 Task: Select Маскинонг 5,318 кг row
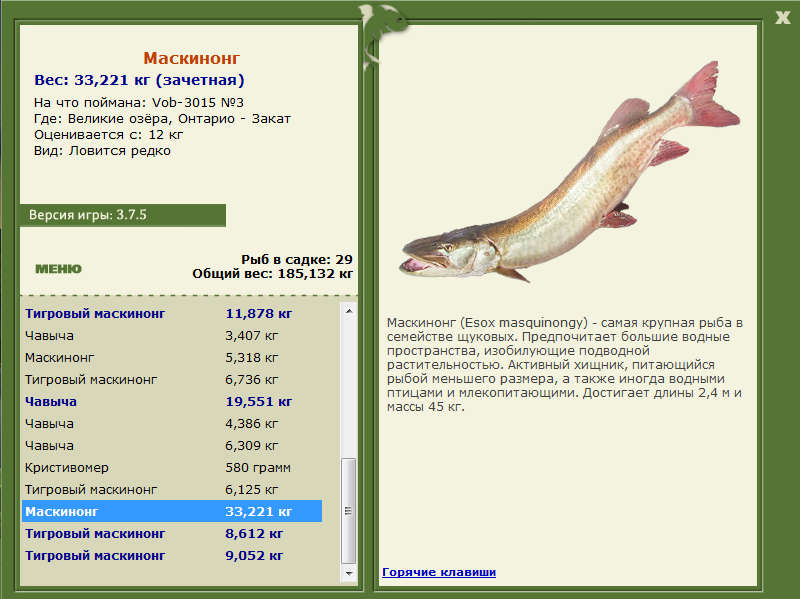click(x=172, y=358)
